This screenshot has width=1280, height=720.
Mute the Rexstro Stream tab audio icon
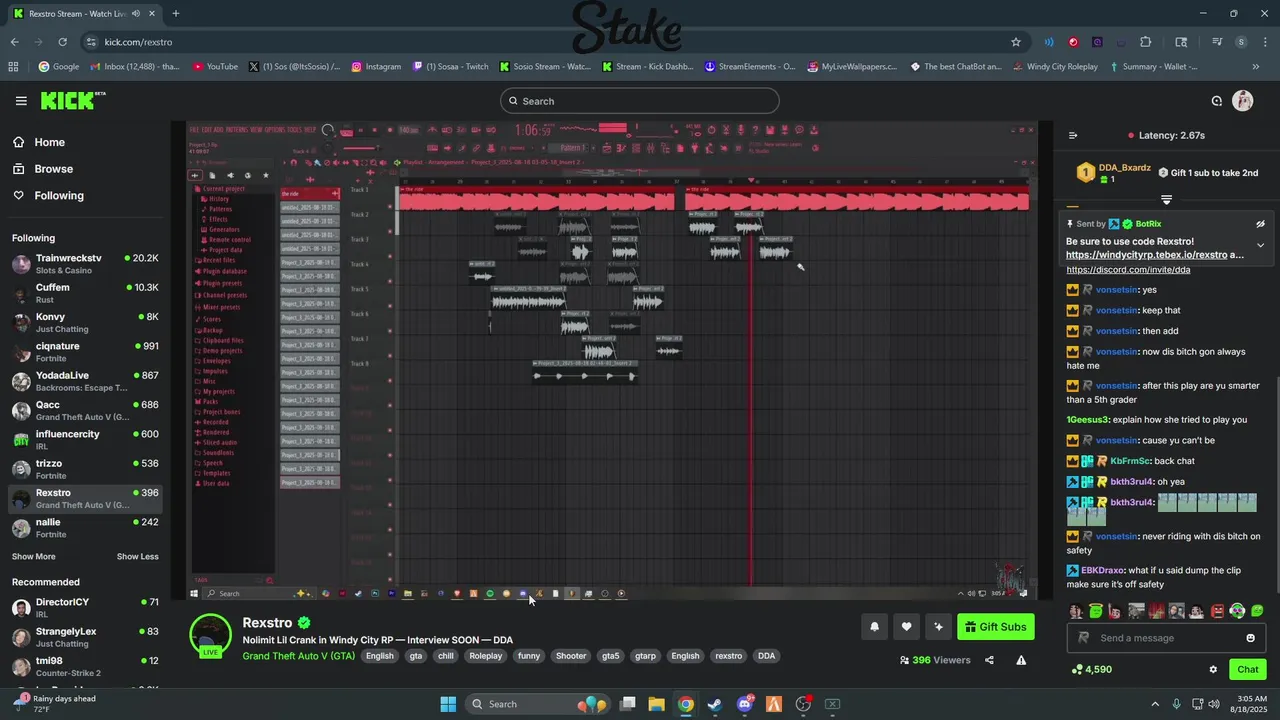[x=136, y=14]
